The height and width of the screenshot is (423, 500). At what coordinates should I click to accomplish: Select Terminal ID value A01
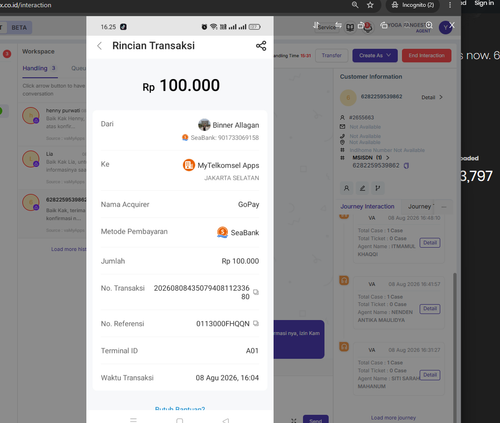[252, 351]
